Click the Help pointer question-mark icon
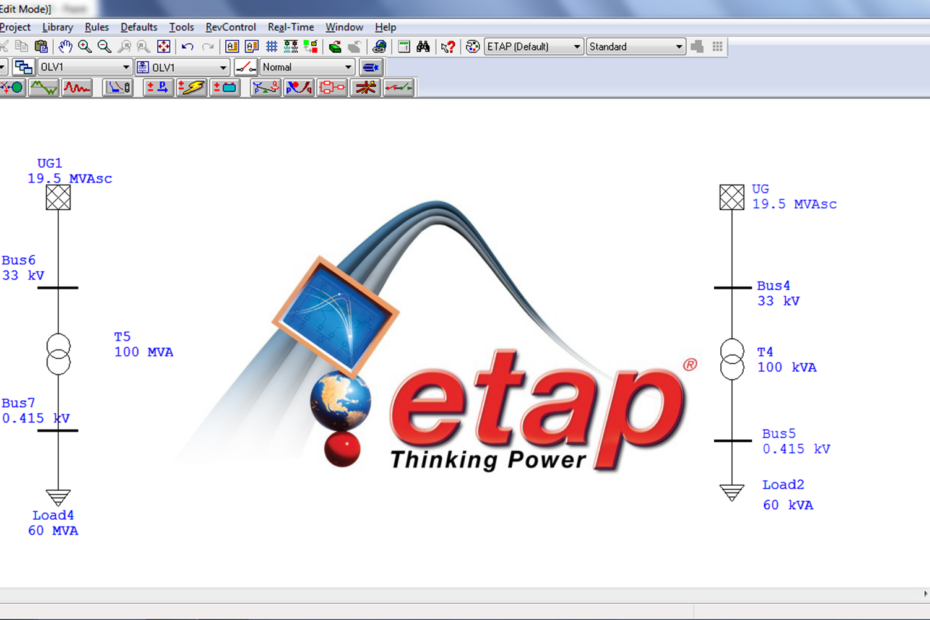930x620 pixels. pyautogui.click(x=448, y=46)
